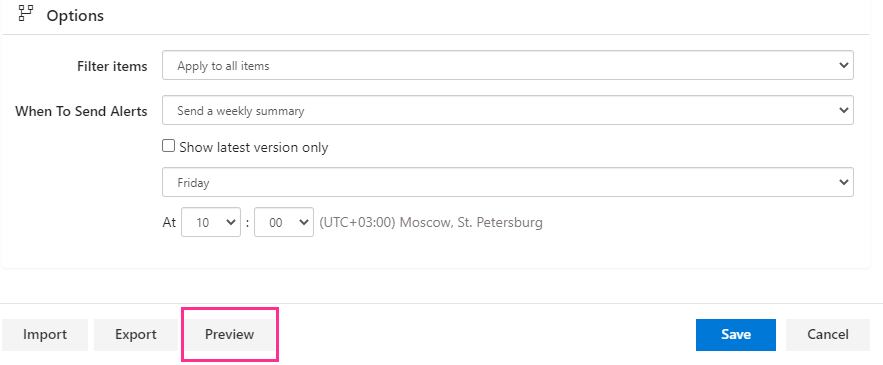
Task: Open the 'Send a weekly summary' dropdown
Action: tap(507, 110)
